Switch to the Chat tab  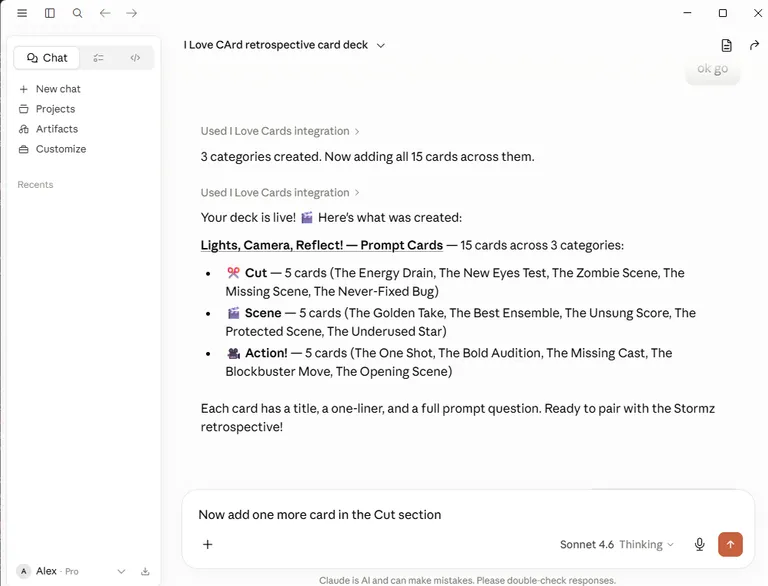tap(47, 58)
